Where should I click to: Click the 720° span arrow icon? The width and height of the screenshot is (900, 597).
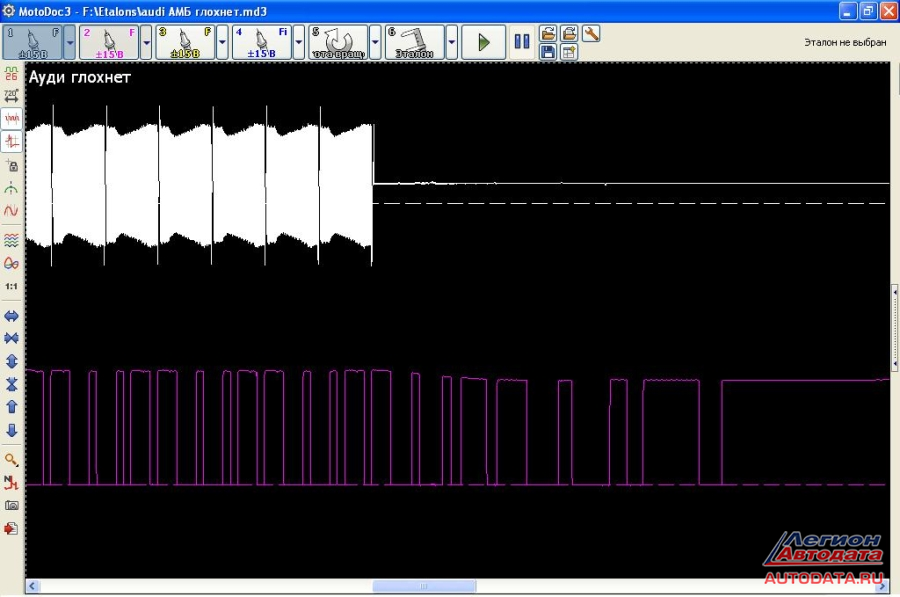click(11, 95)
